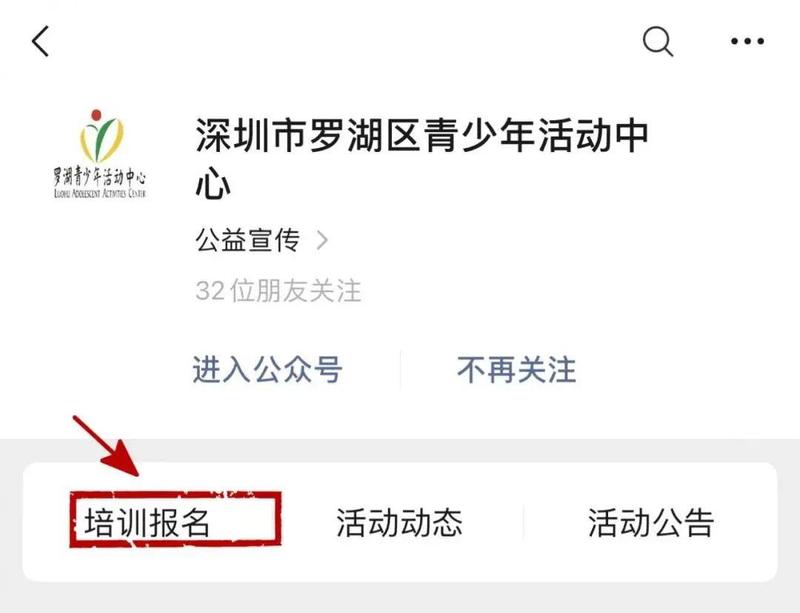
Task: Open search with the magnifier icon
Action: [x=658, y=41]
